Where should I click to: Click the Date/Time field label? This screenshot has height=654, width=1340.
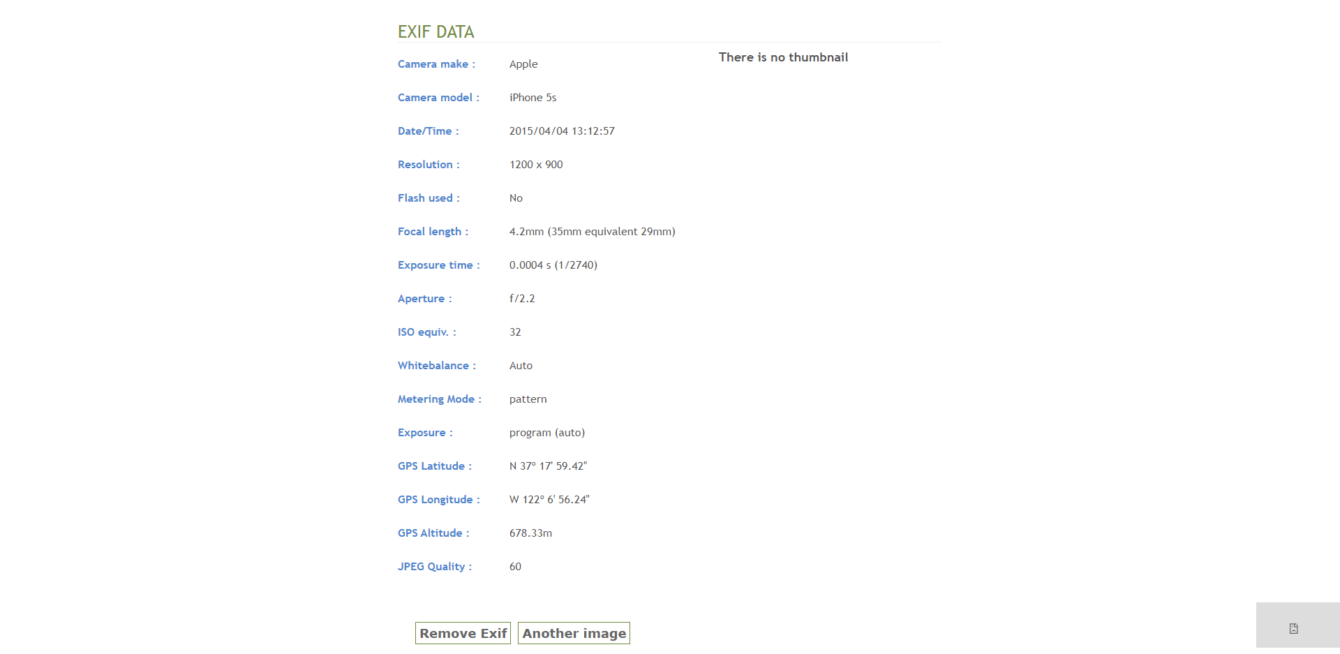pyautogui.click(x=428, y=131)
